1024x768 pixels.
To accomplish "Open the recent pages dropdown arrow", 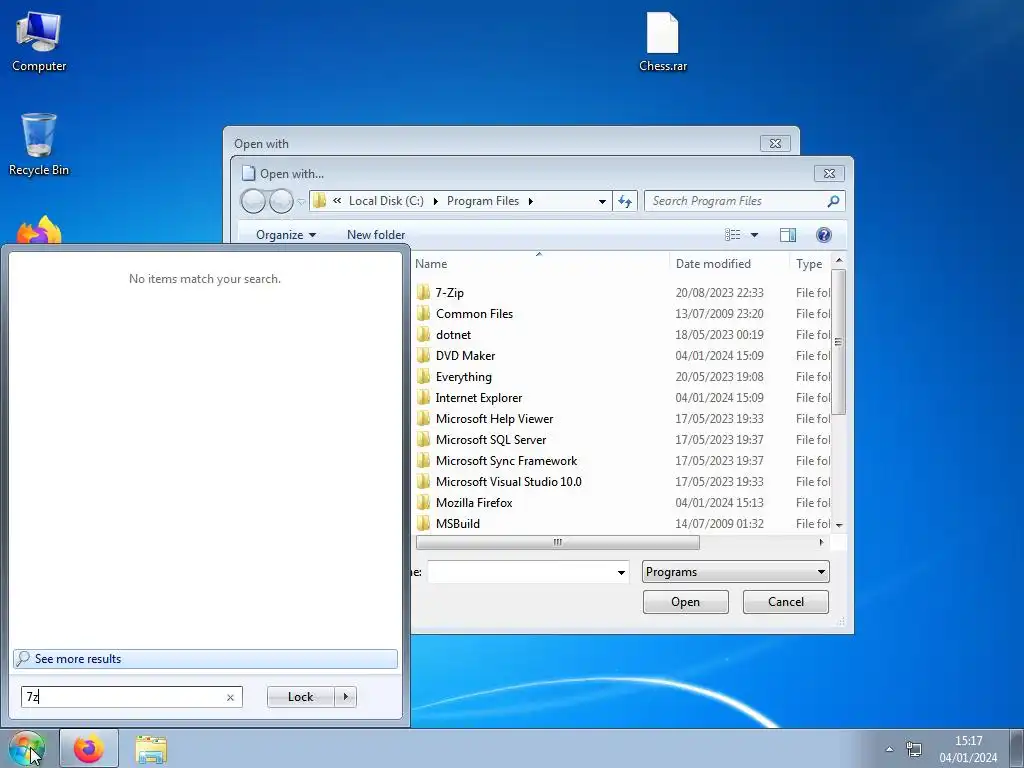I will tap(301, 202).
